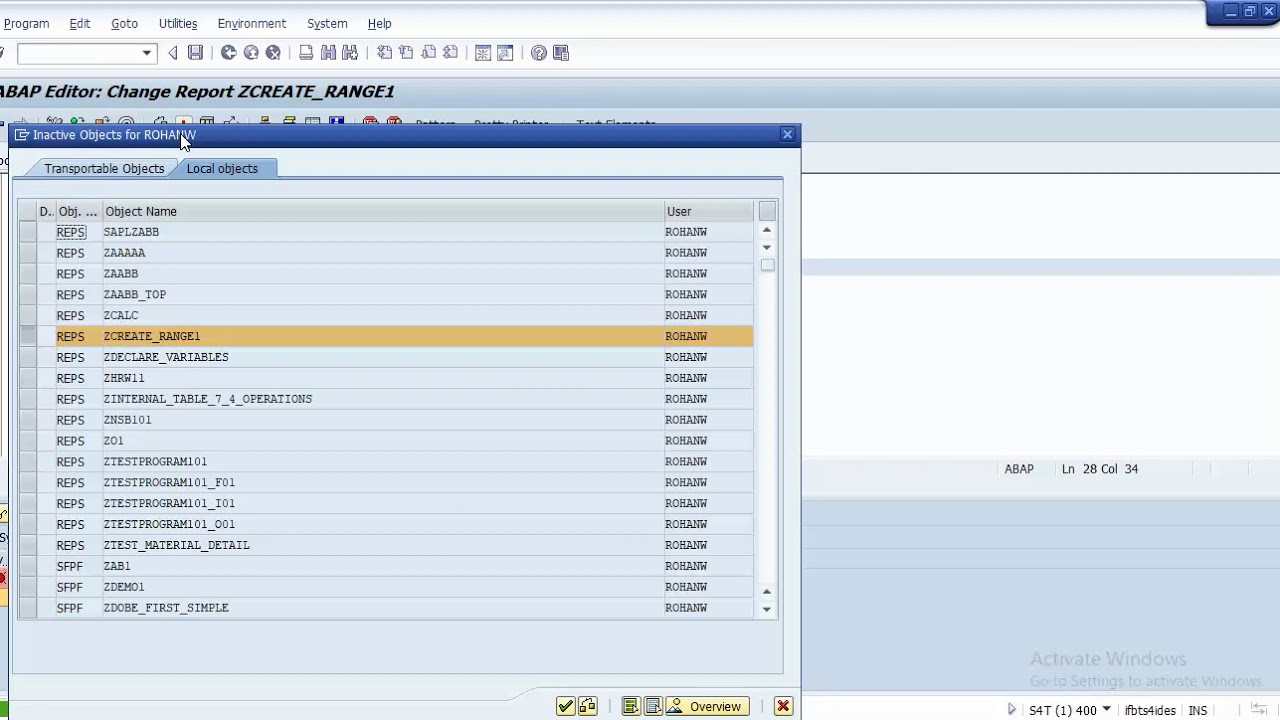Click the Find Next binoculars icon
Viewport: 1280px width, 720px height.
350,53
